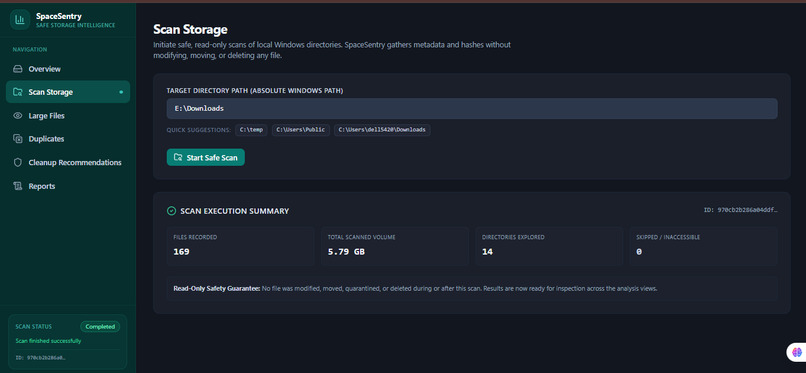Click the green active dot beside Scan Storage
The width and height of the screenshot is (806, 373).
pyautogui.click(x=121, y=92)
